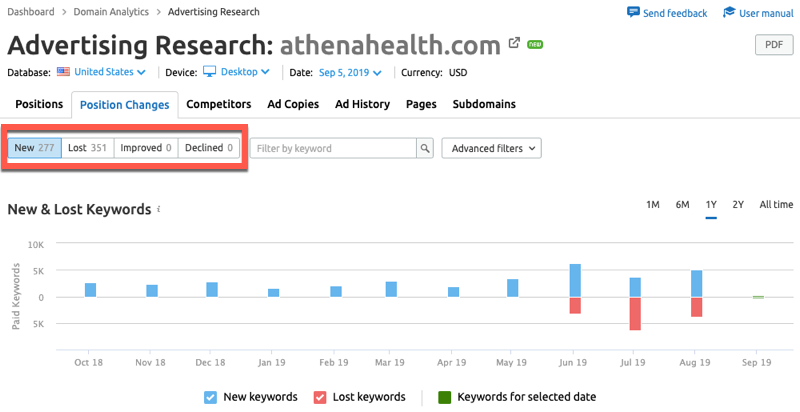Click the Desktop monitor device icon
800x412 pixels.
tap(210, 72)
